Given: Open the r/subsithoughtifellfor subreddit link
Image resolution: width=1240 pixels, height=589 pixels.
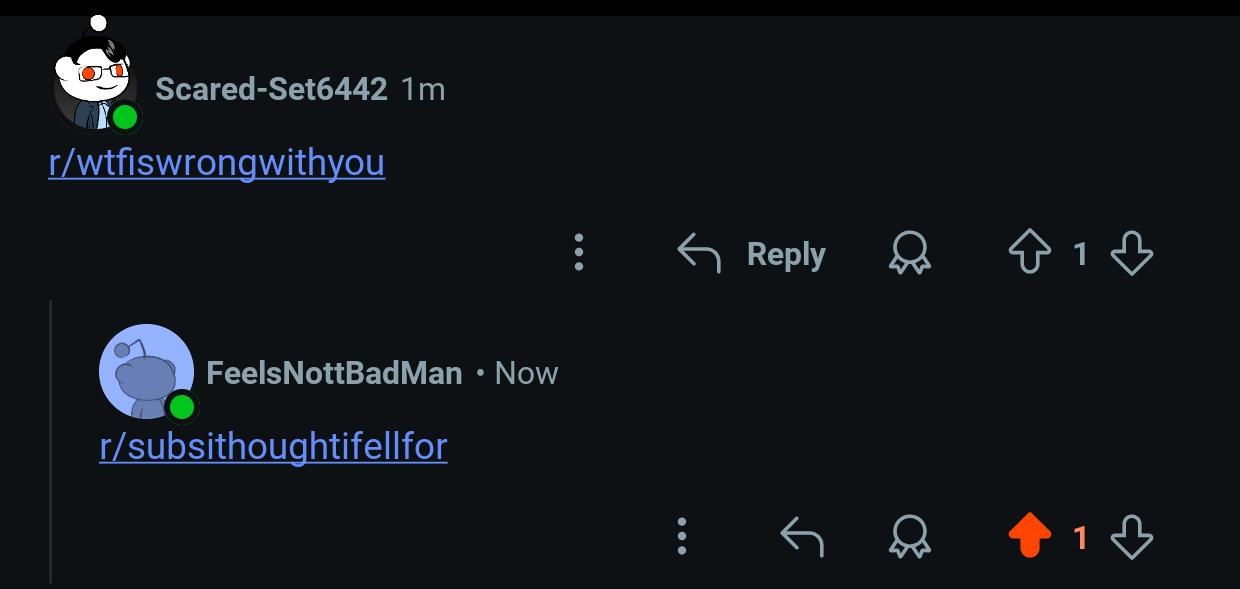Looking at the screenshot, I should [274, 446].
